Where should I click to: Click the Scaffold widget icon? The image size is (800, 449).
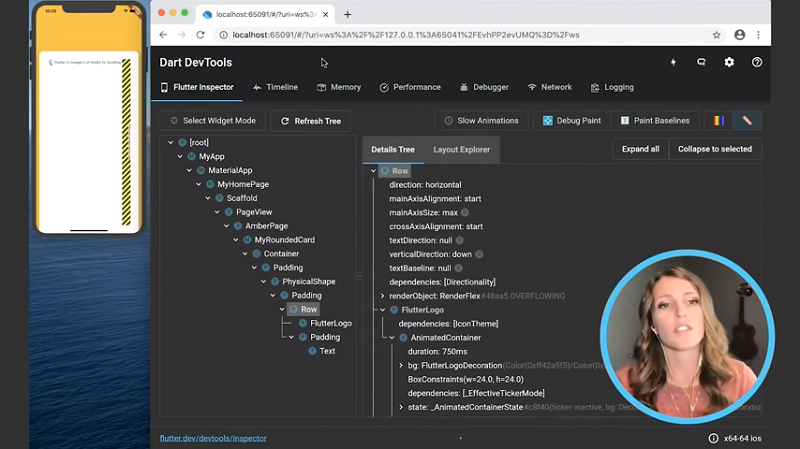(x=219, y=198)
